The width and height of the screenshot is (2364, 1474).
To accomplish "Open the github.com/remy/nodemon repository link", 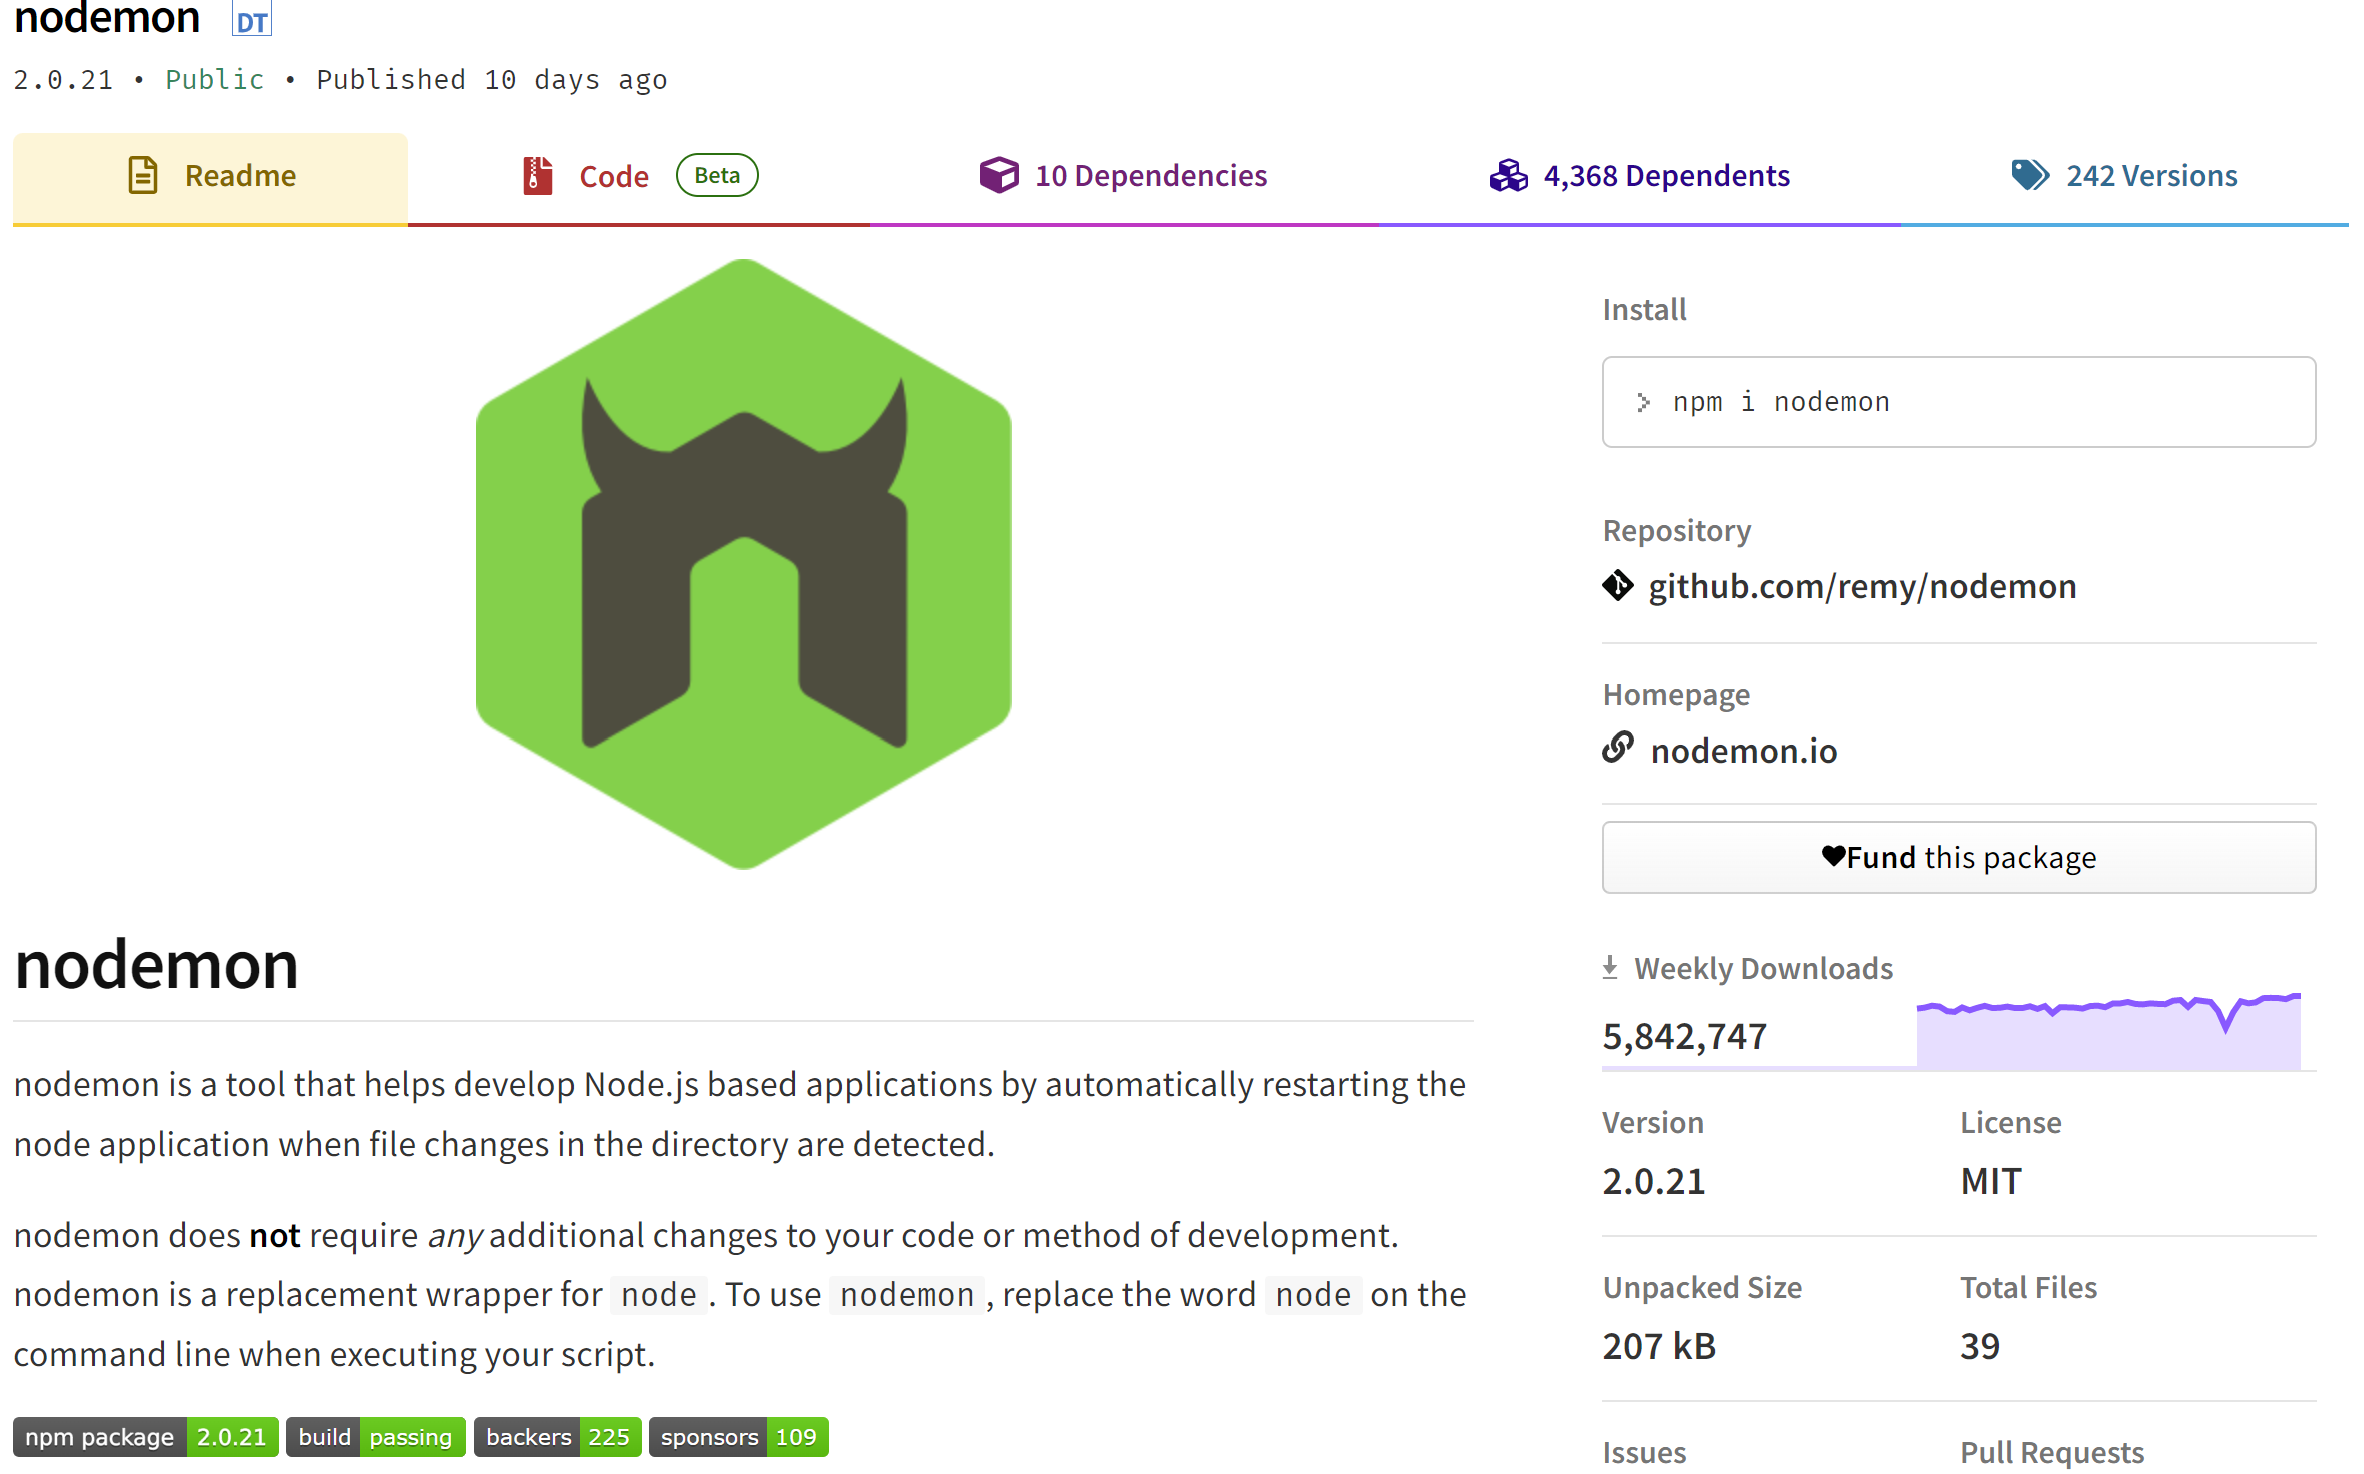I will click(1862, 586).
